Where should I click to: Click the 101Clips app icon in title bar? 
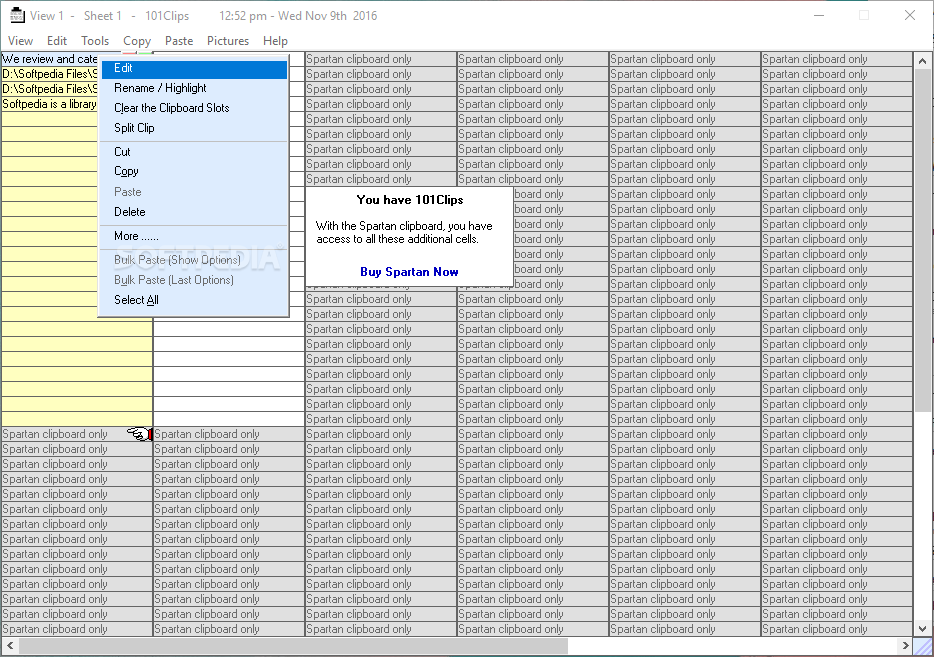(17, 15)
